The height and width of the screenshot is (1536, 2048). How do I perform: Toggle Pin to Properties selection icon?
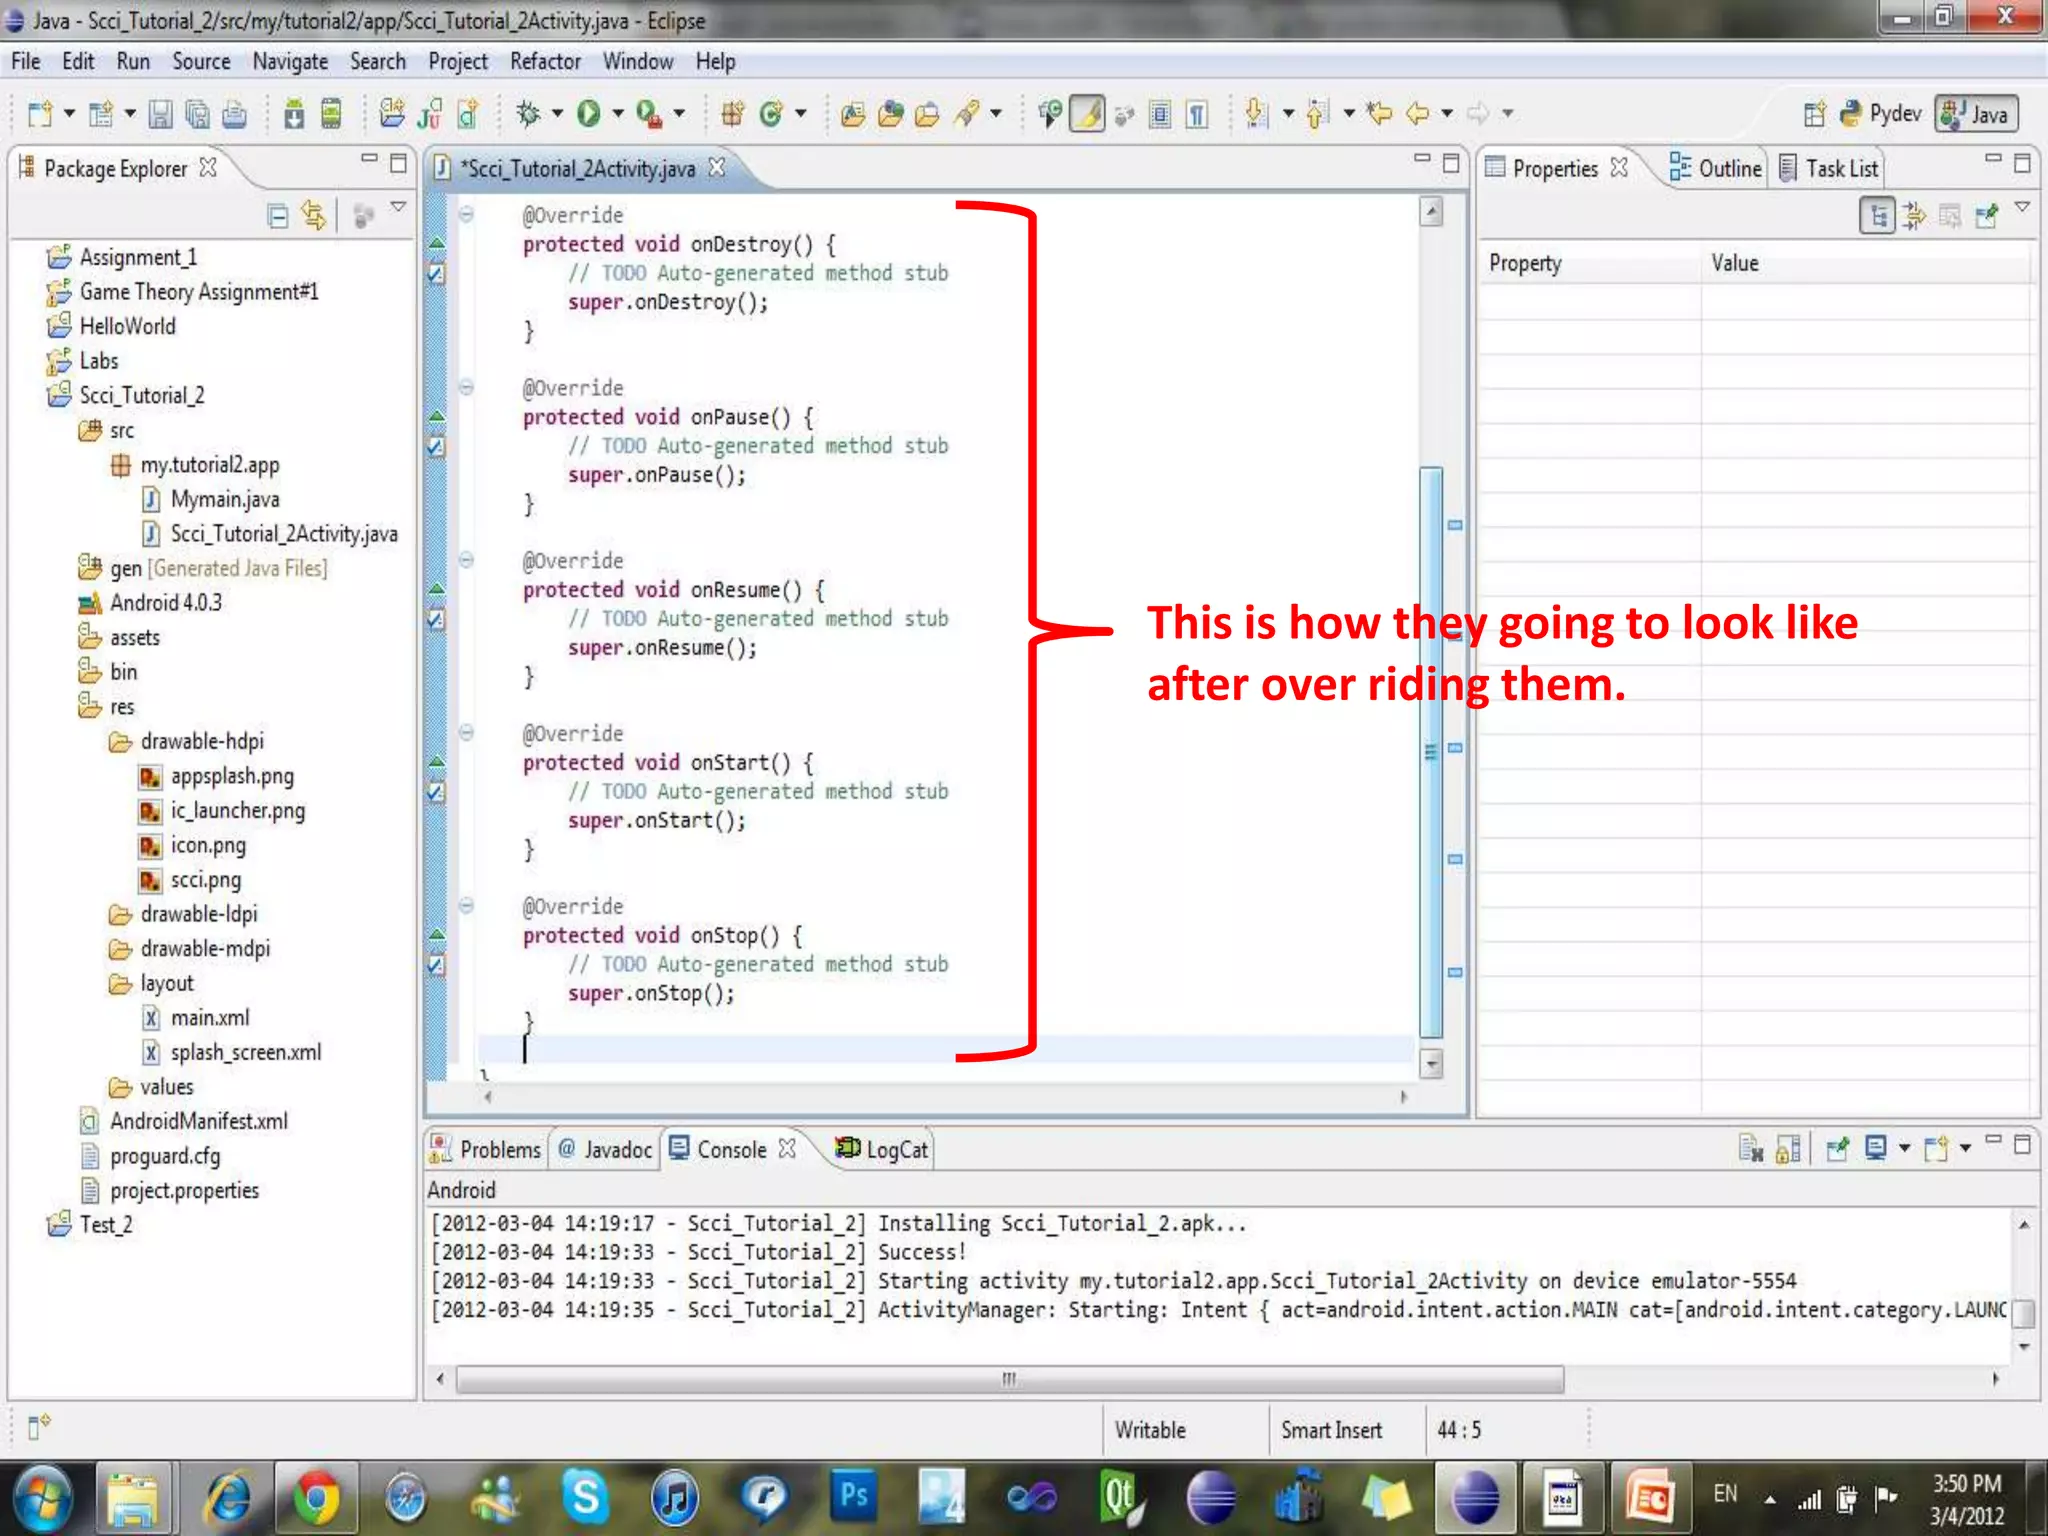[1987, 216]
